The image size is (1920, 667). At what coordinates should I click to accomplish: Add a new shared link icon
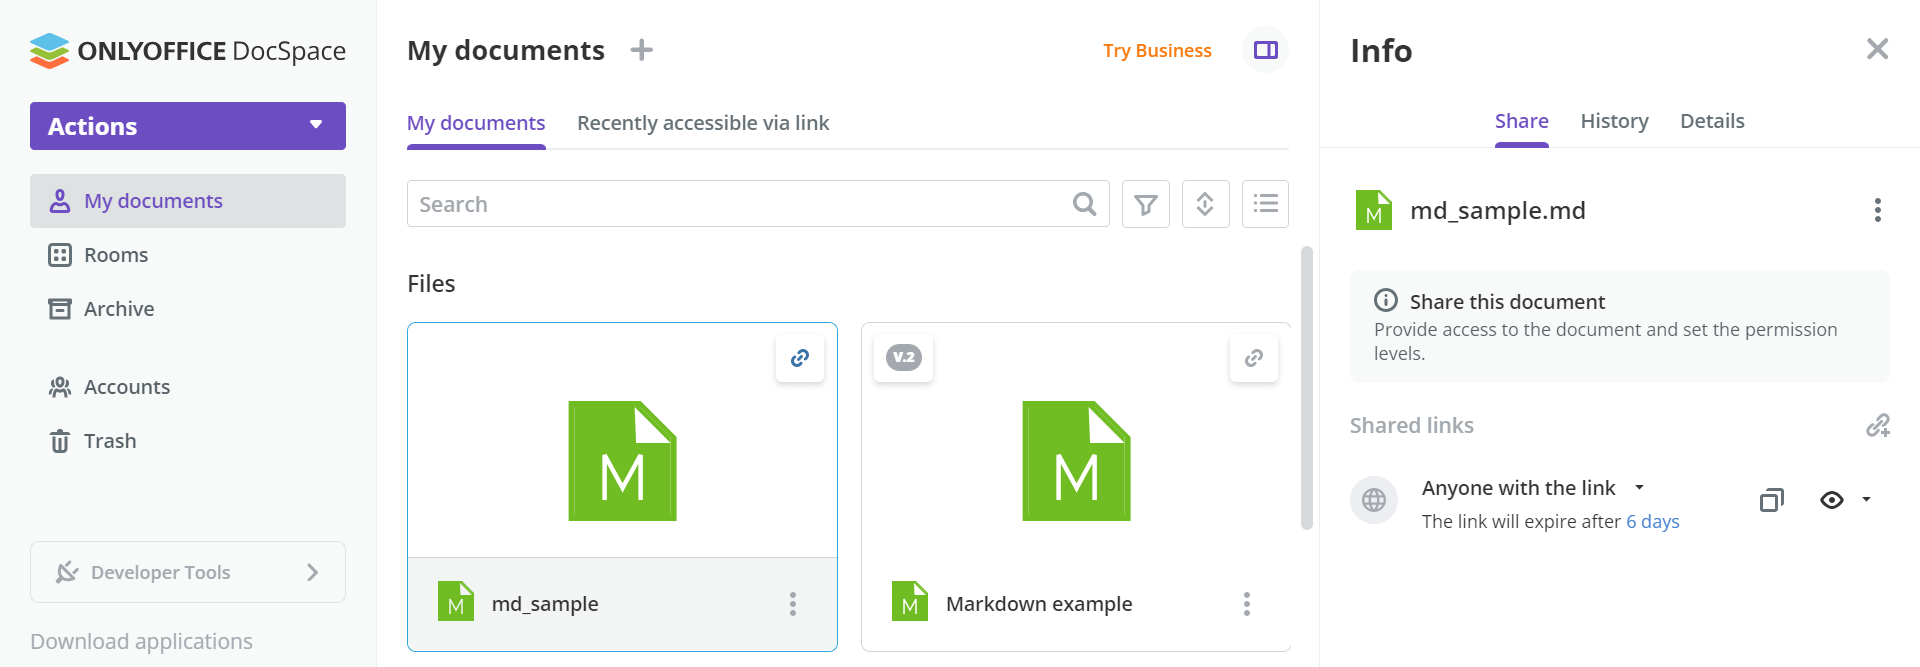1877,426
